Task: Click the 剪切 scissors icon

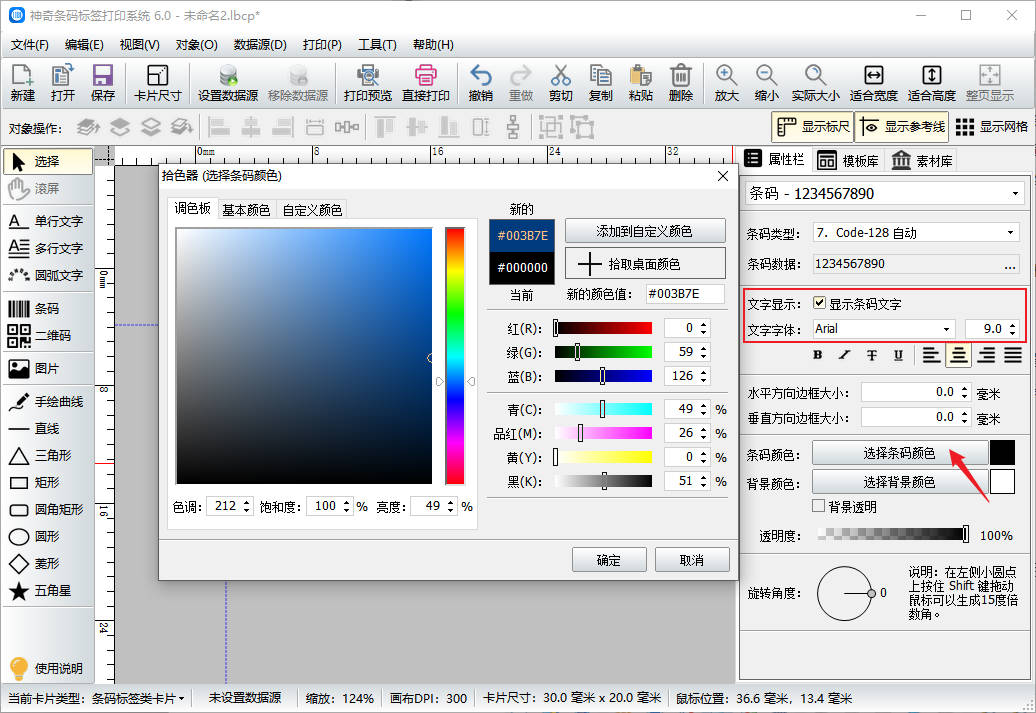Action: pos(560,83)
